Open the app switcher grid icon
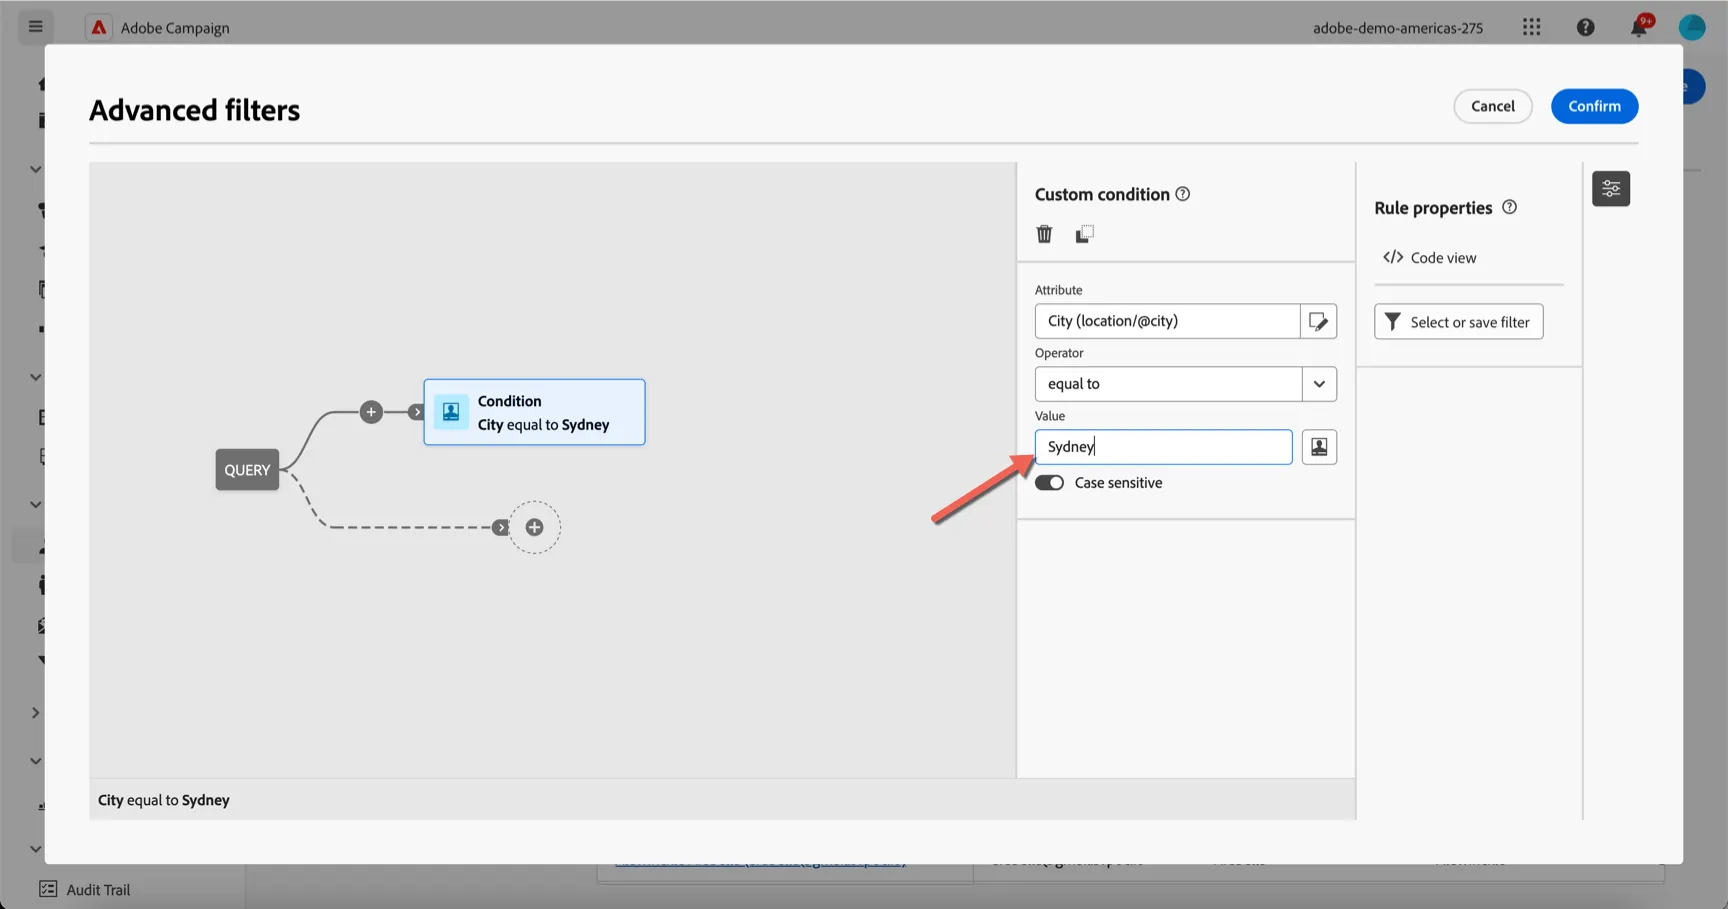This screenshot has width=1728, height=909. [1531, 27]
